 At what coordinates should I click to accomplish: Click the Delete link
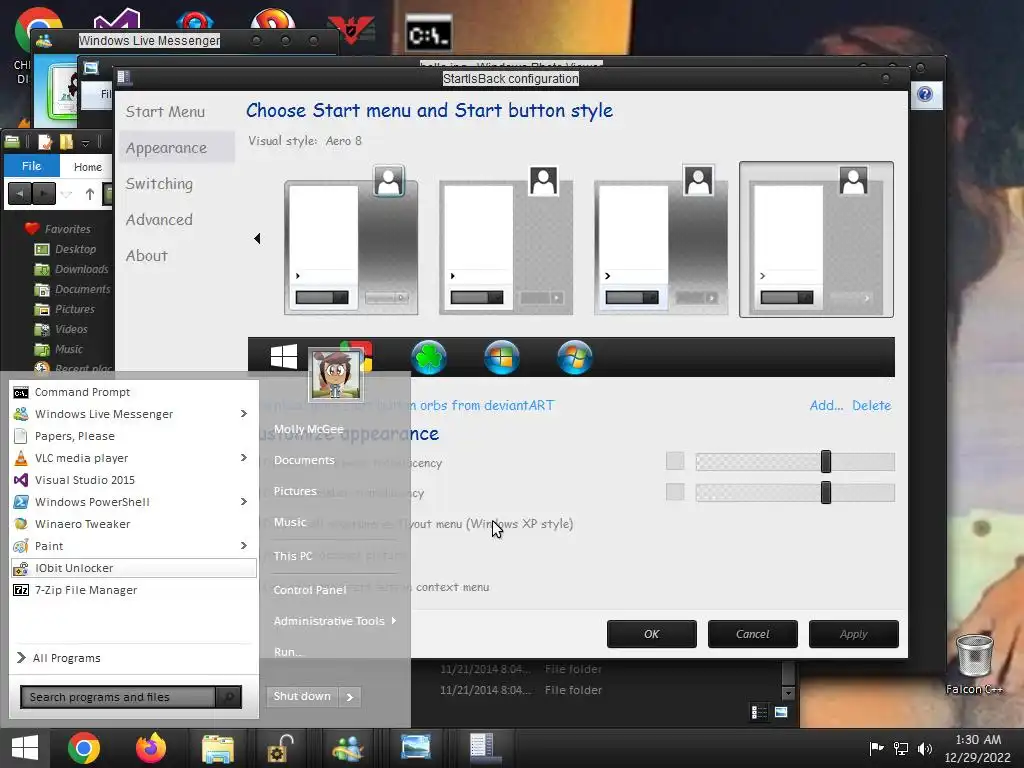click(x=871, y=406)
